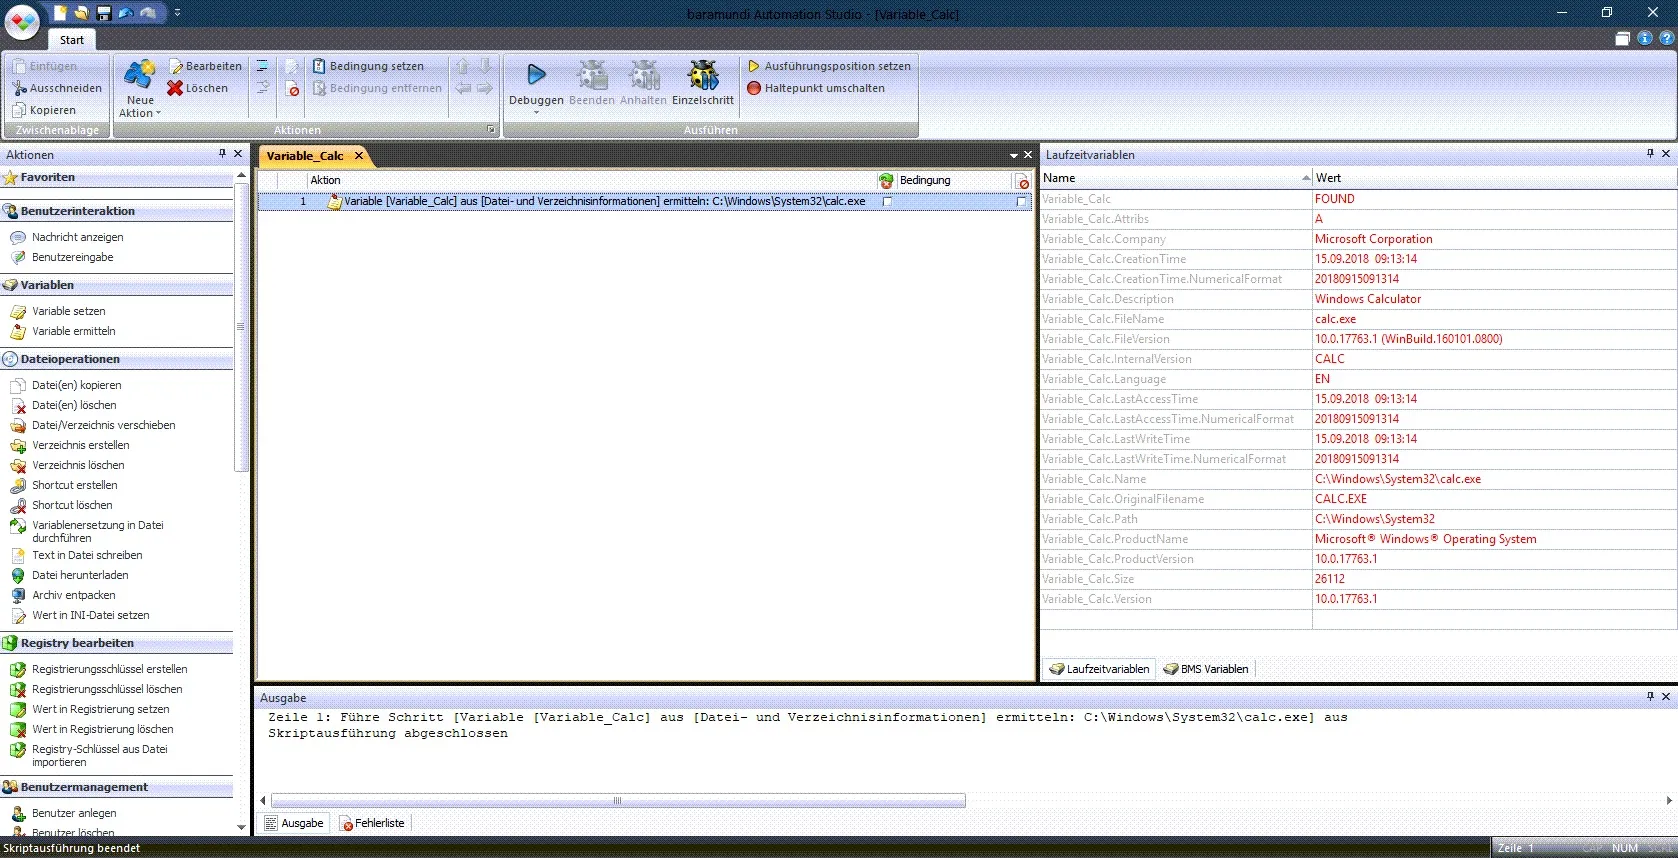Pin the Aktionen panel
The image size is (1678, 858).
(x=222, y=154)
